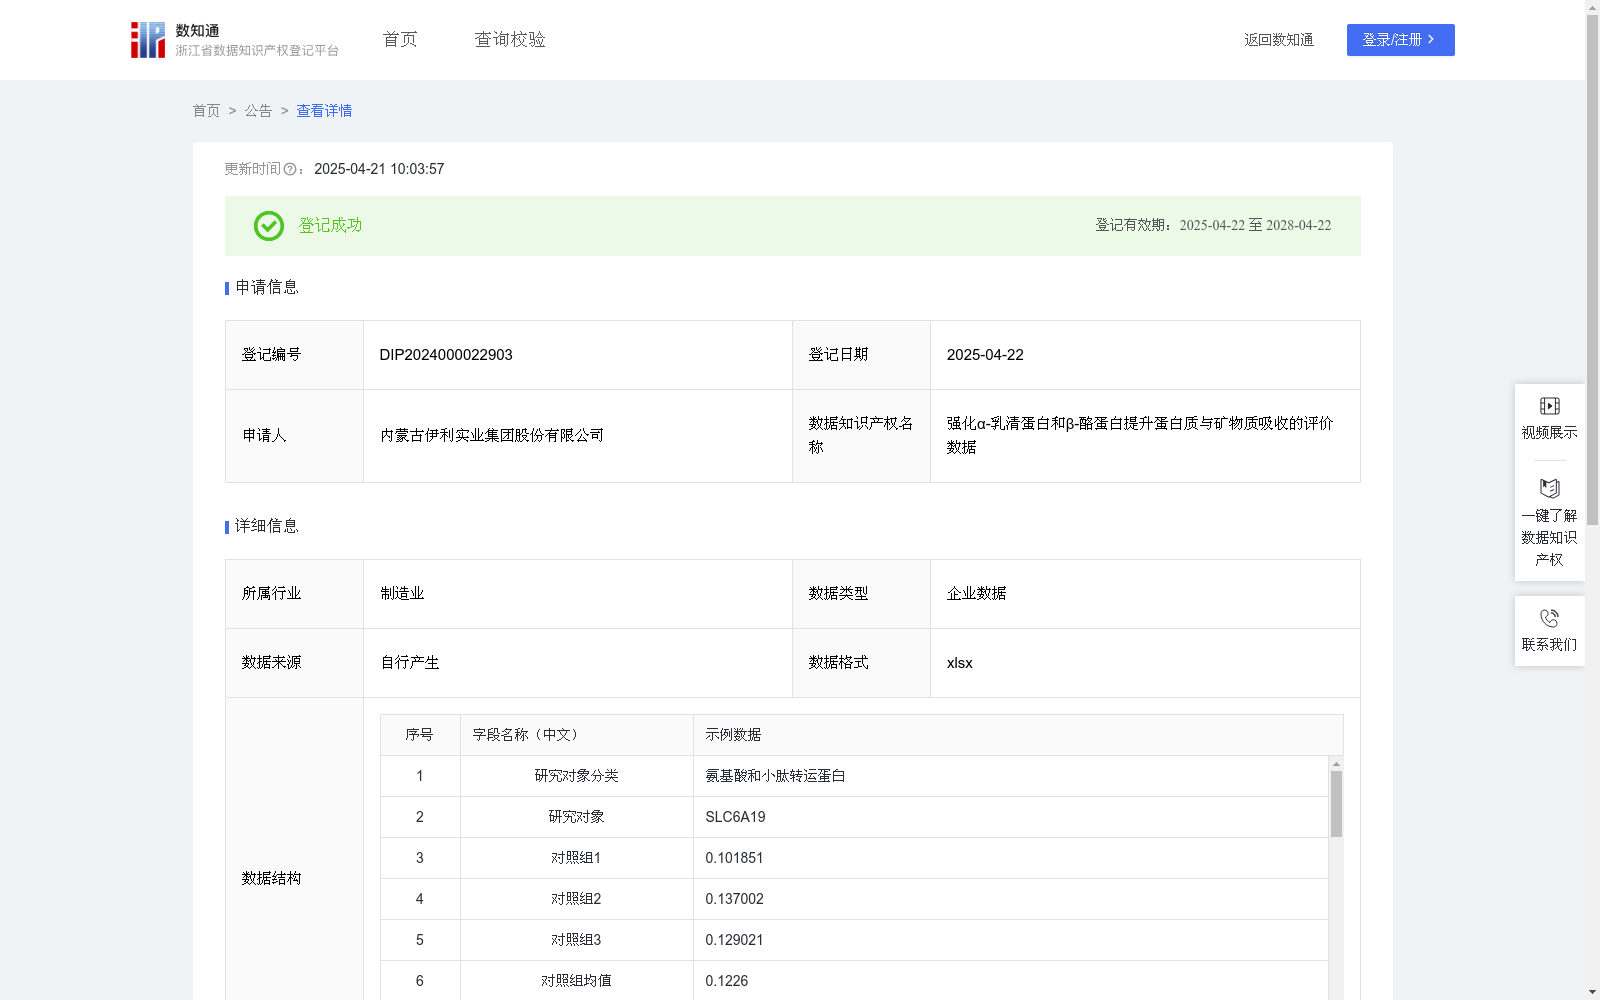This screenshot has width=1600, height=1000.
Task: Click the 登录/注册 button
Action: pos(1400,40)
